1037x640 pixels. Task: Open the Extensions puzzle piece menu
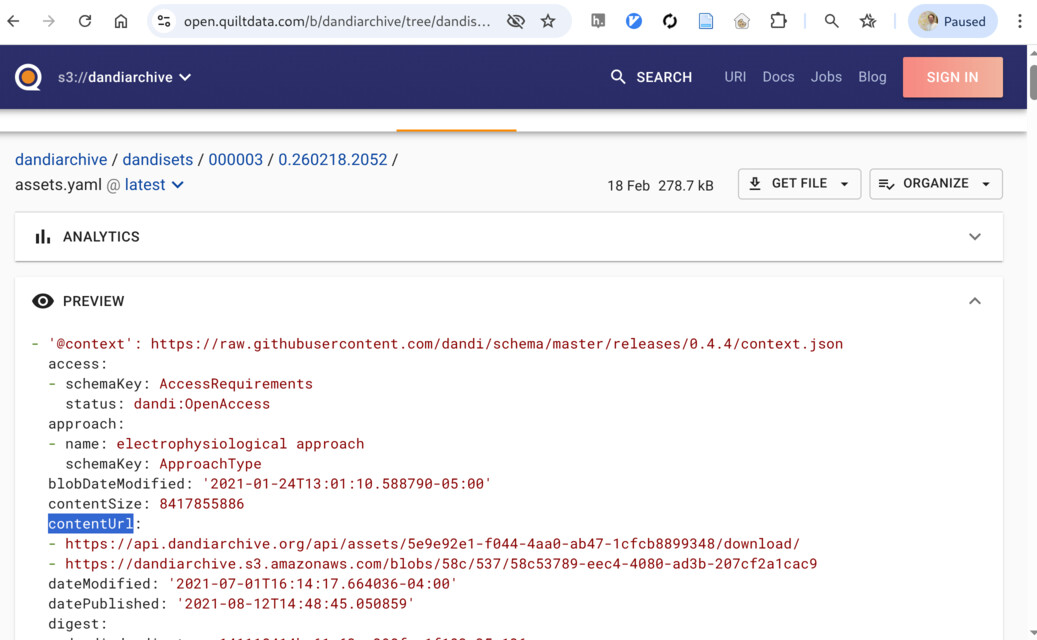click(778, 21)
